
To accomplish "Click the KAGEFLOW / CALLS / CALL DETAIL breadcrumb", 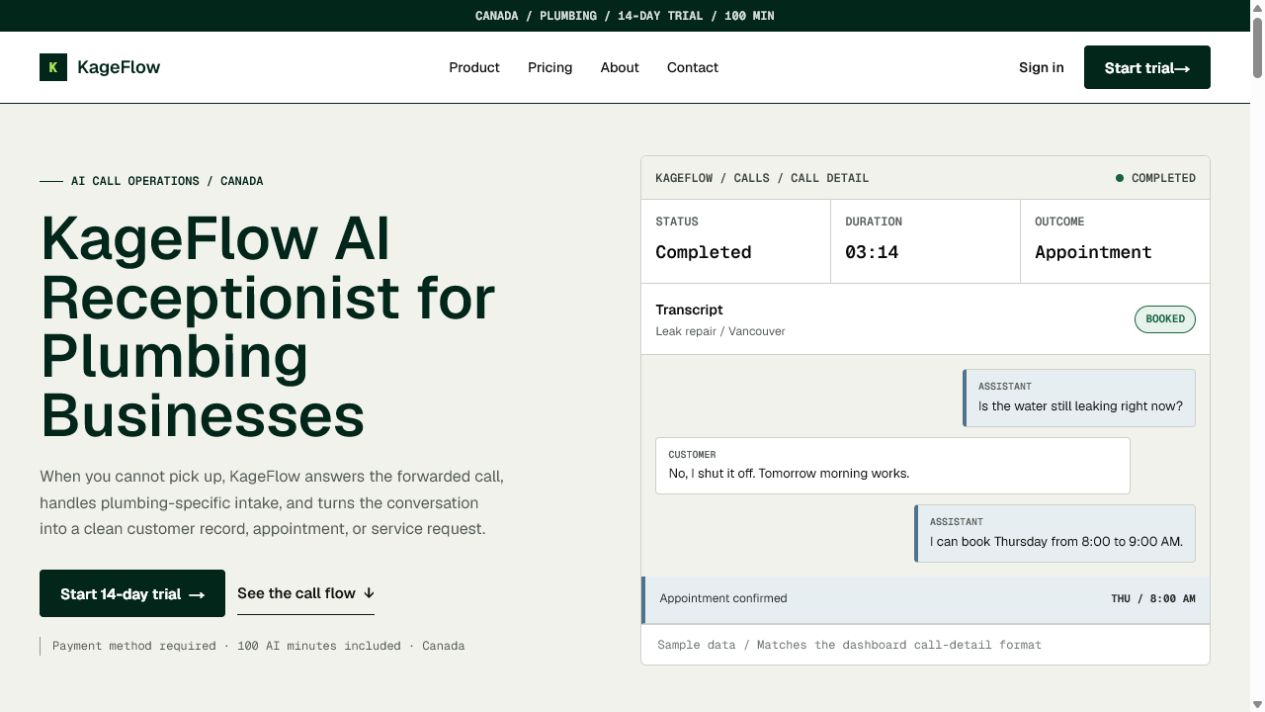I will (762, 178).
